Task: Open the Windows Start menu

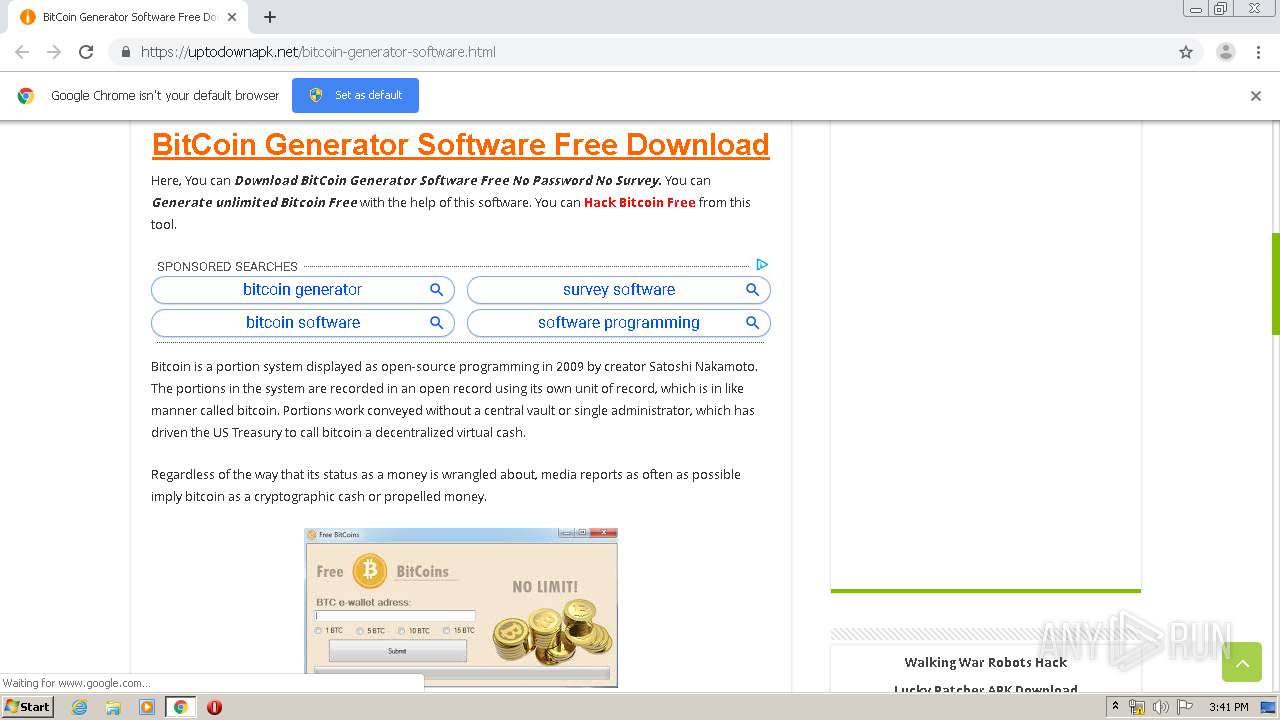Action: click(x=28, y=706)
